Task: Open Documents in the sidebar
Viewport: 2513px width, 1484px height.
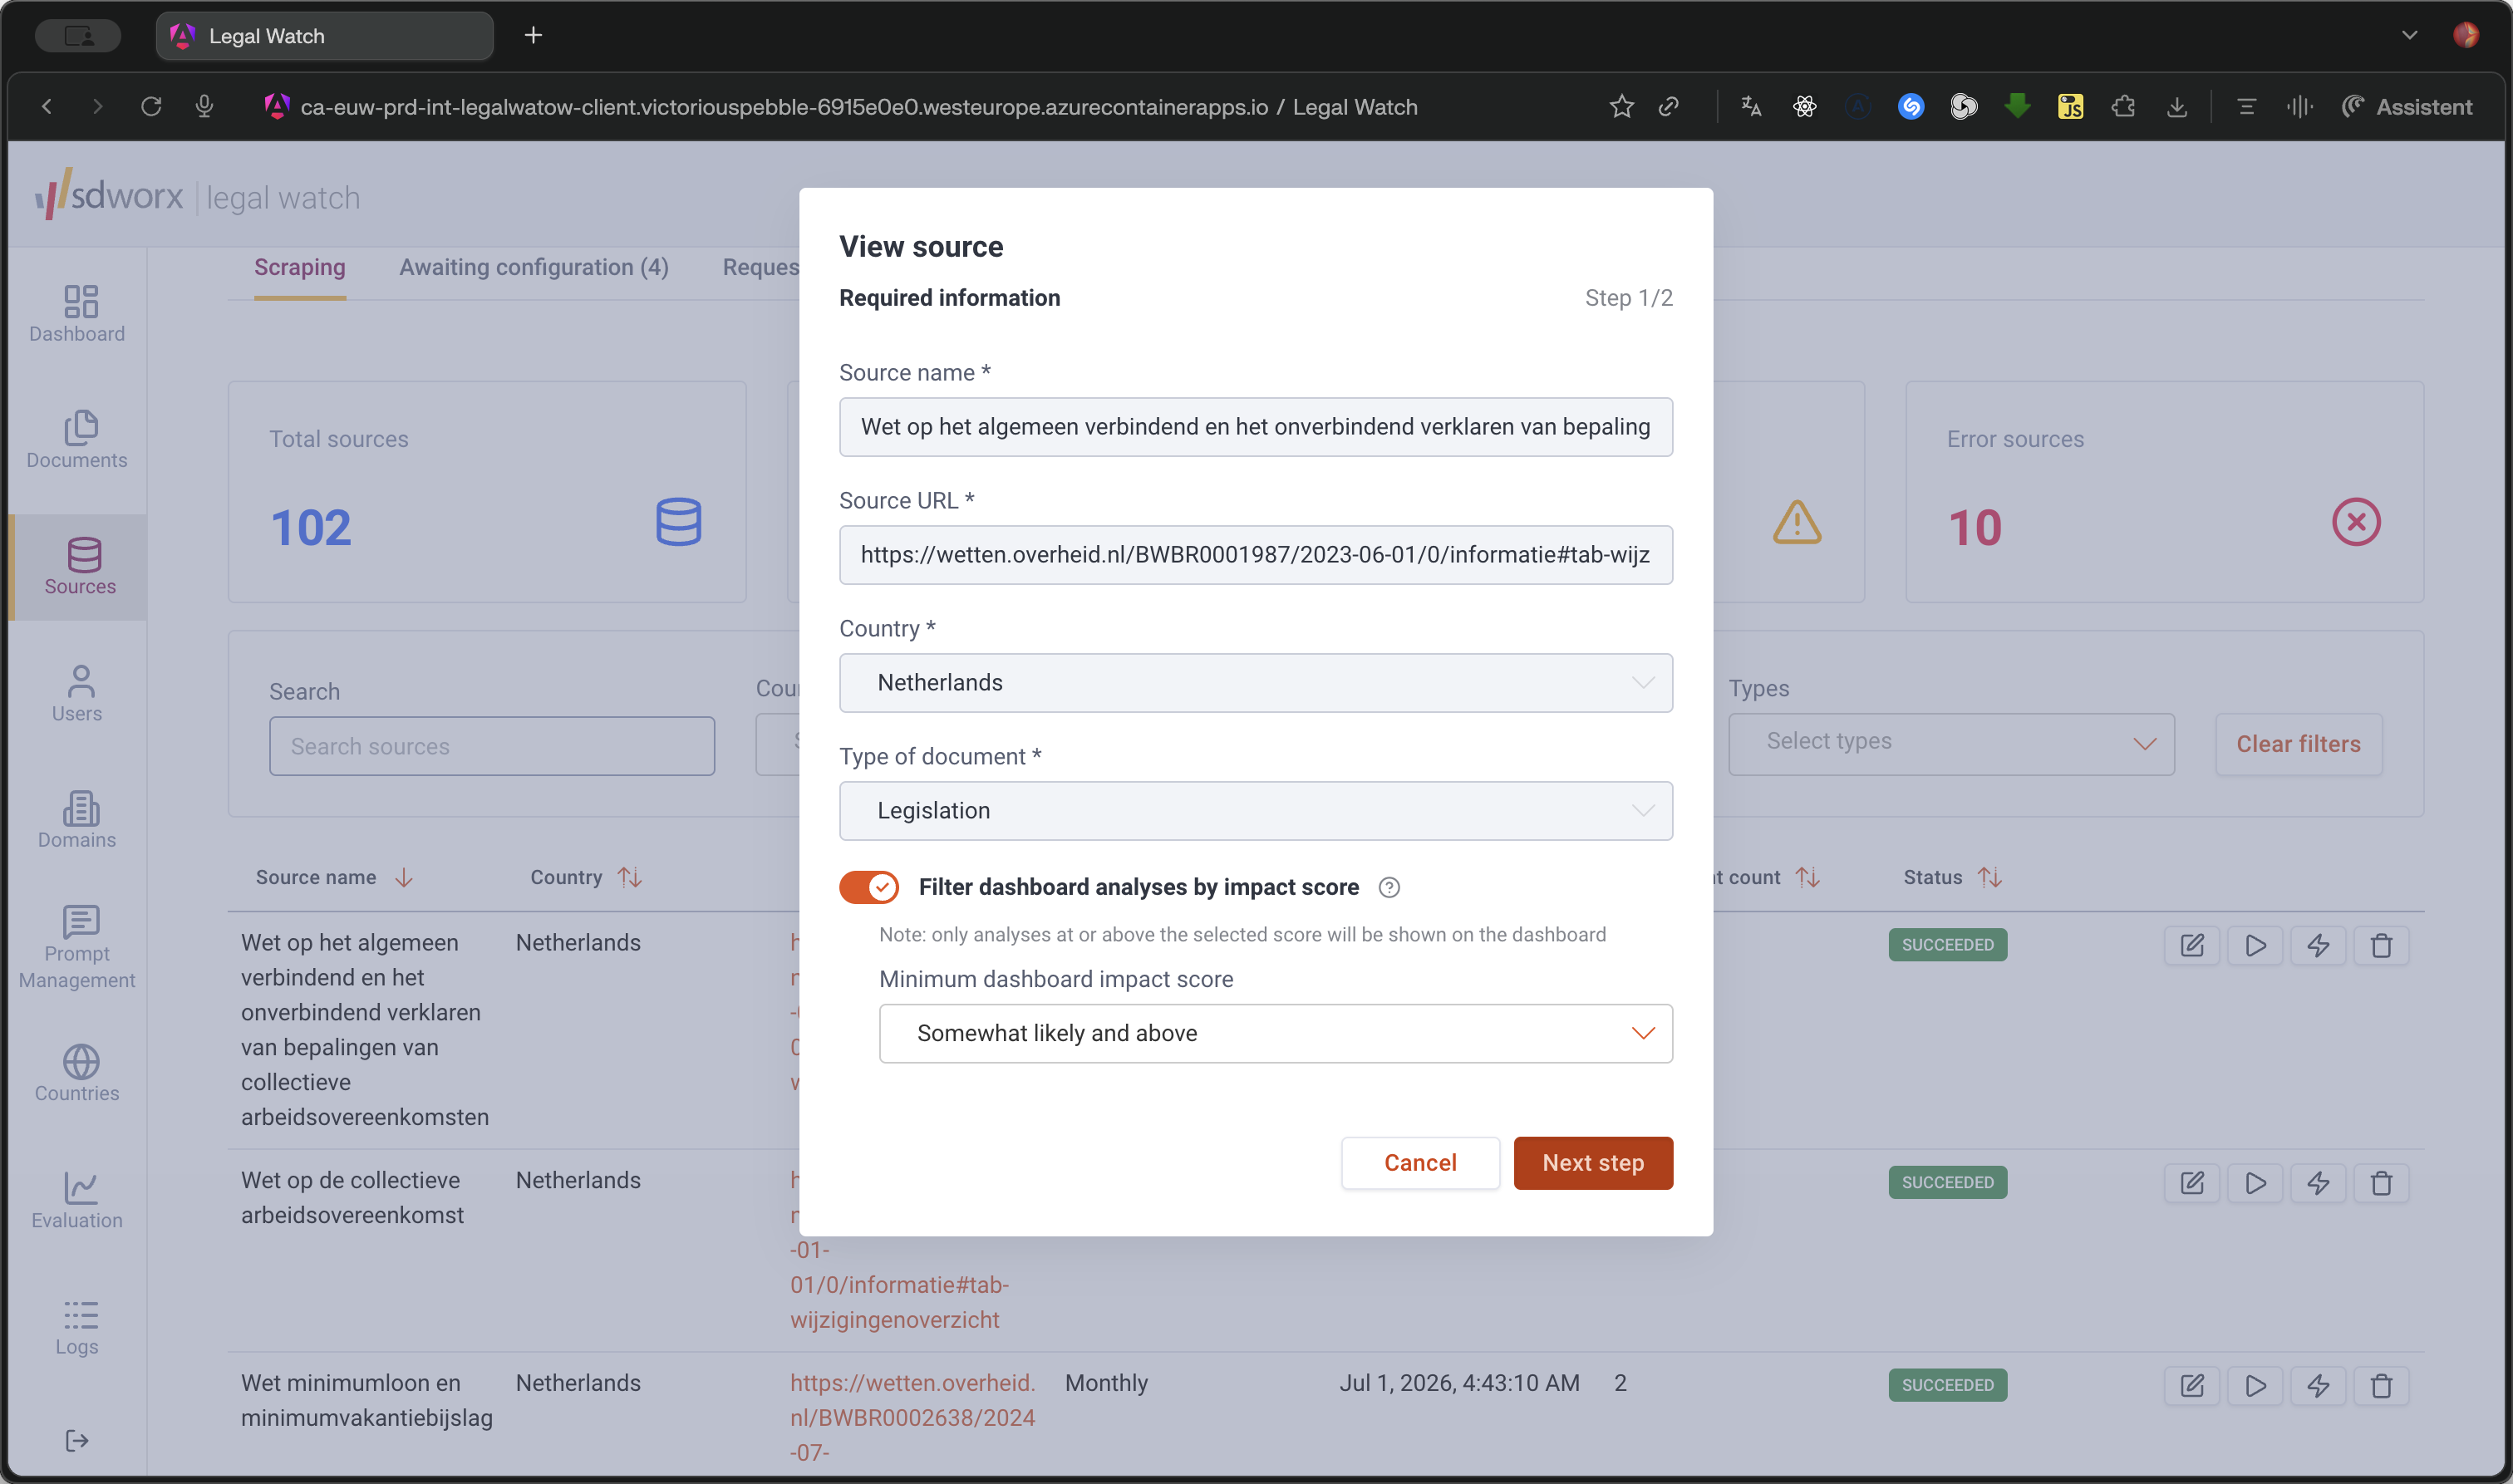Action: click(x=77, y=440)
